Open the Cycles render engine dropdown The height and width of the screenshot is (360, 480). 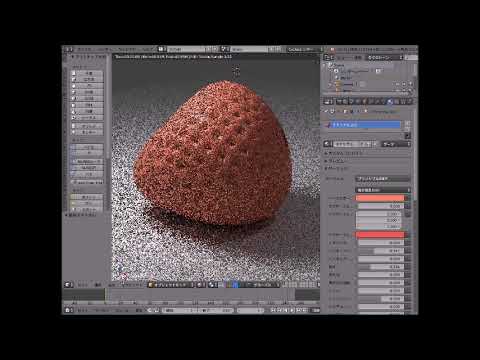pos(304,49)
